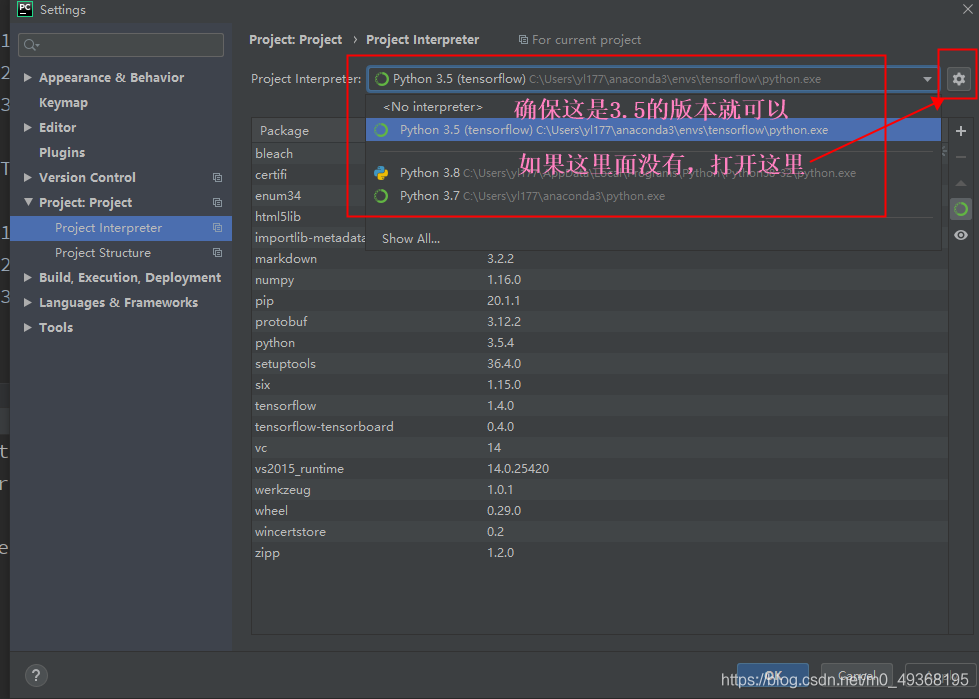Click version 1.16.0 of numpy
This screenshot has width=979, height=699.
click(504, 280)
